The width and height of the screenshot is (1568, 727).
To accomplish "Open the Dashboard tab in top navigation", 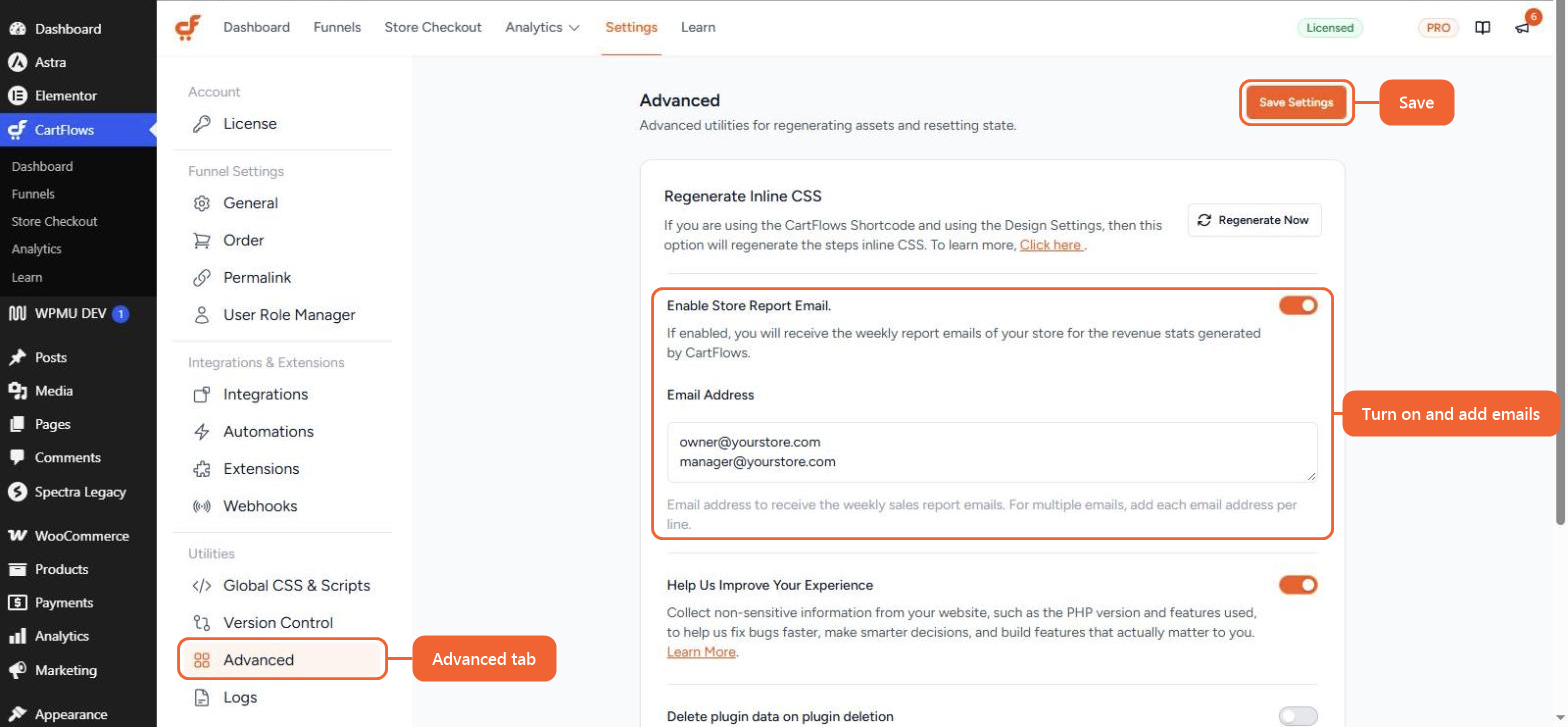I will click(x=256, y=27).
